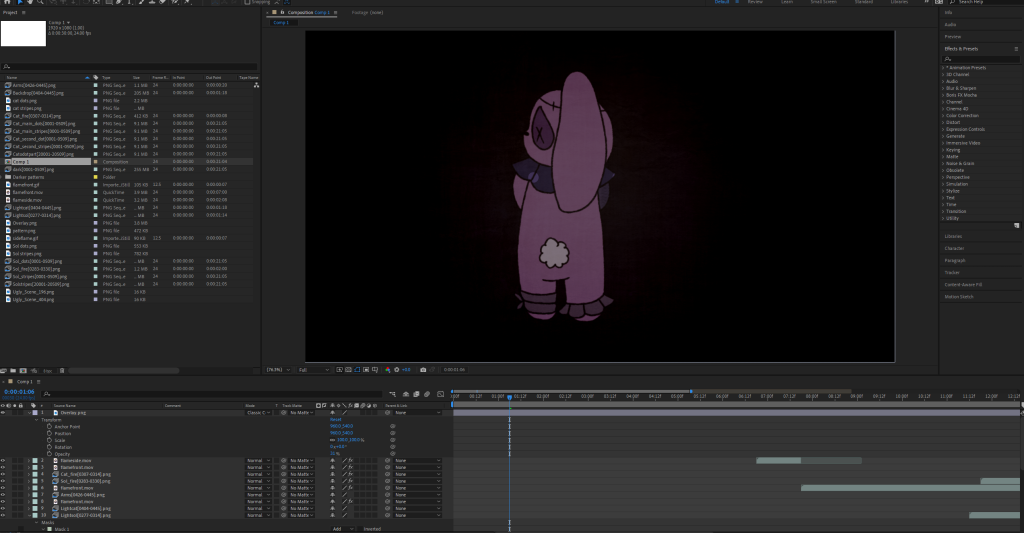Toggle mask and shape path visibility
Screen dimensions: 1024x533
(357, 370)
